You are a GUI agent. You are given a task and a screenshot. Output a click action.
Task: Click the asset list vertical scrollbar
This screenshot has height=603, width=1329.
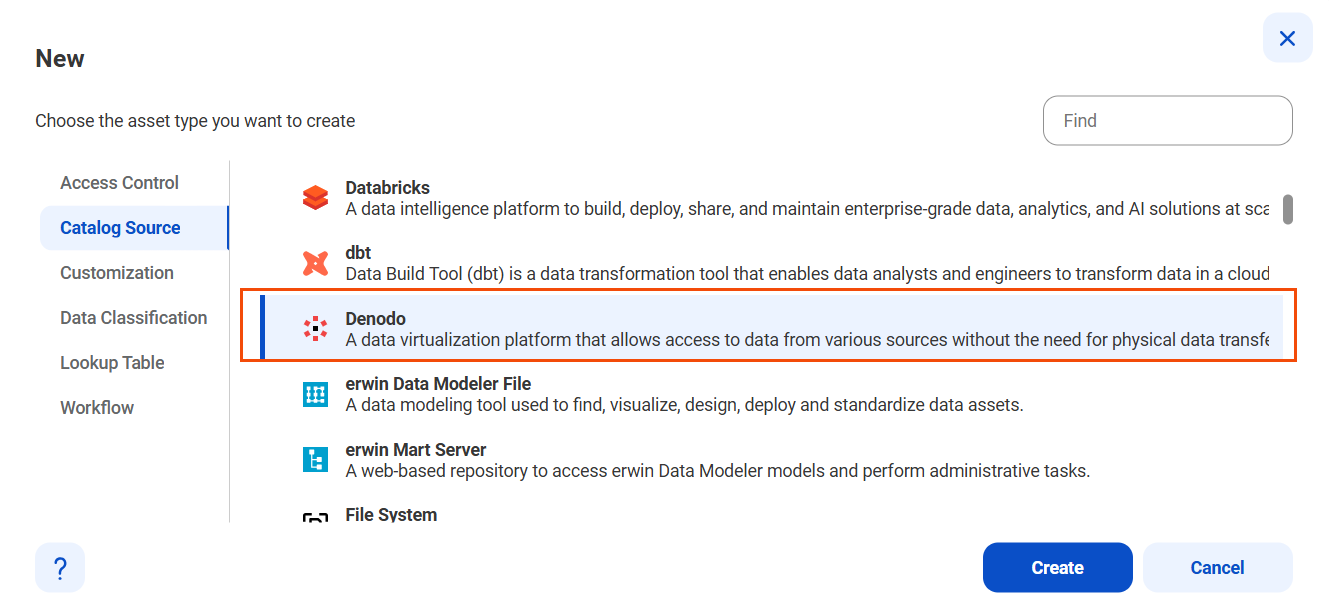[x=1288, y=210]
